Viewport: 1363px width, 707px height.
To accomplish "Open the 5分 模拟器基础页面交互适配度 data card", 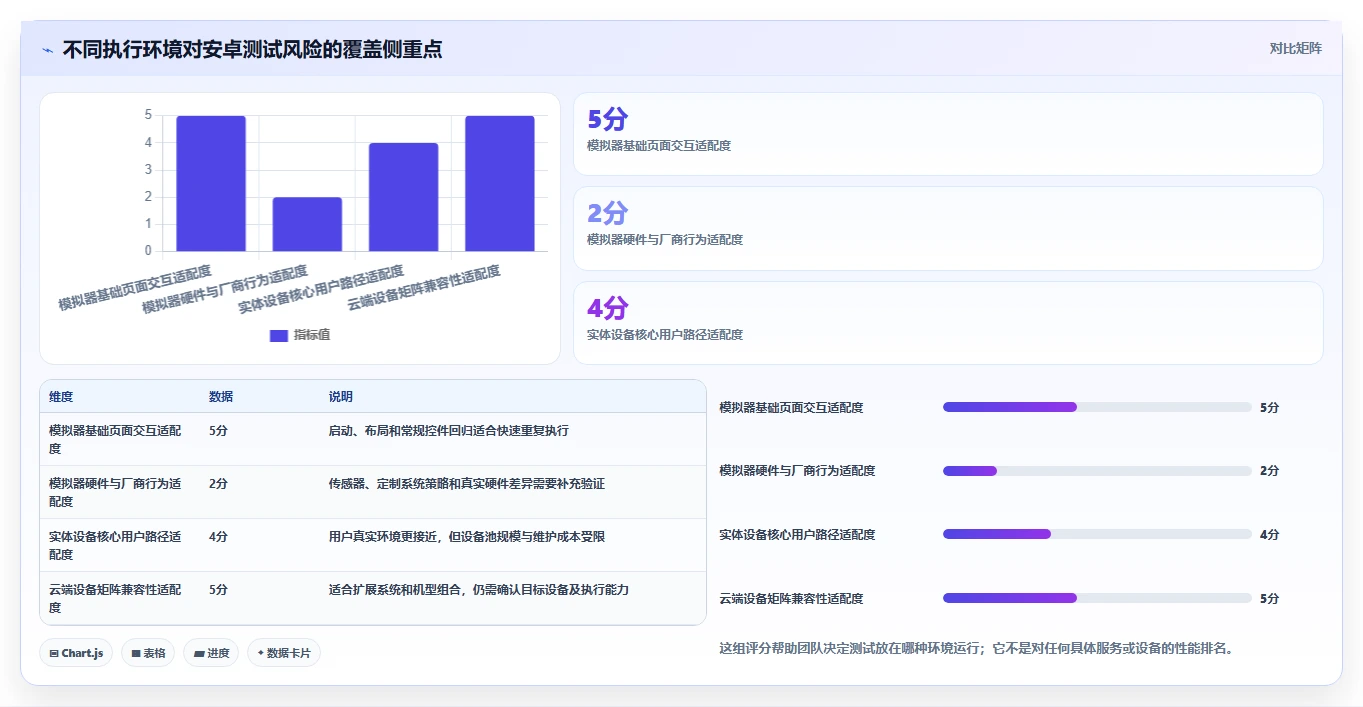I will coord(948,134).
